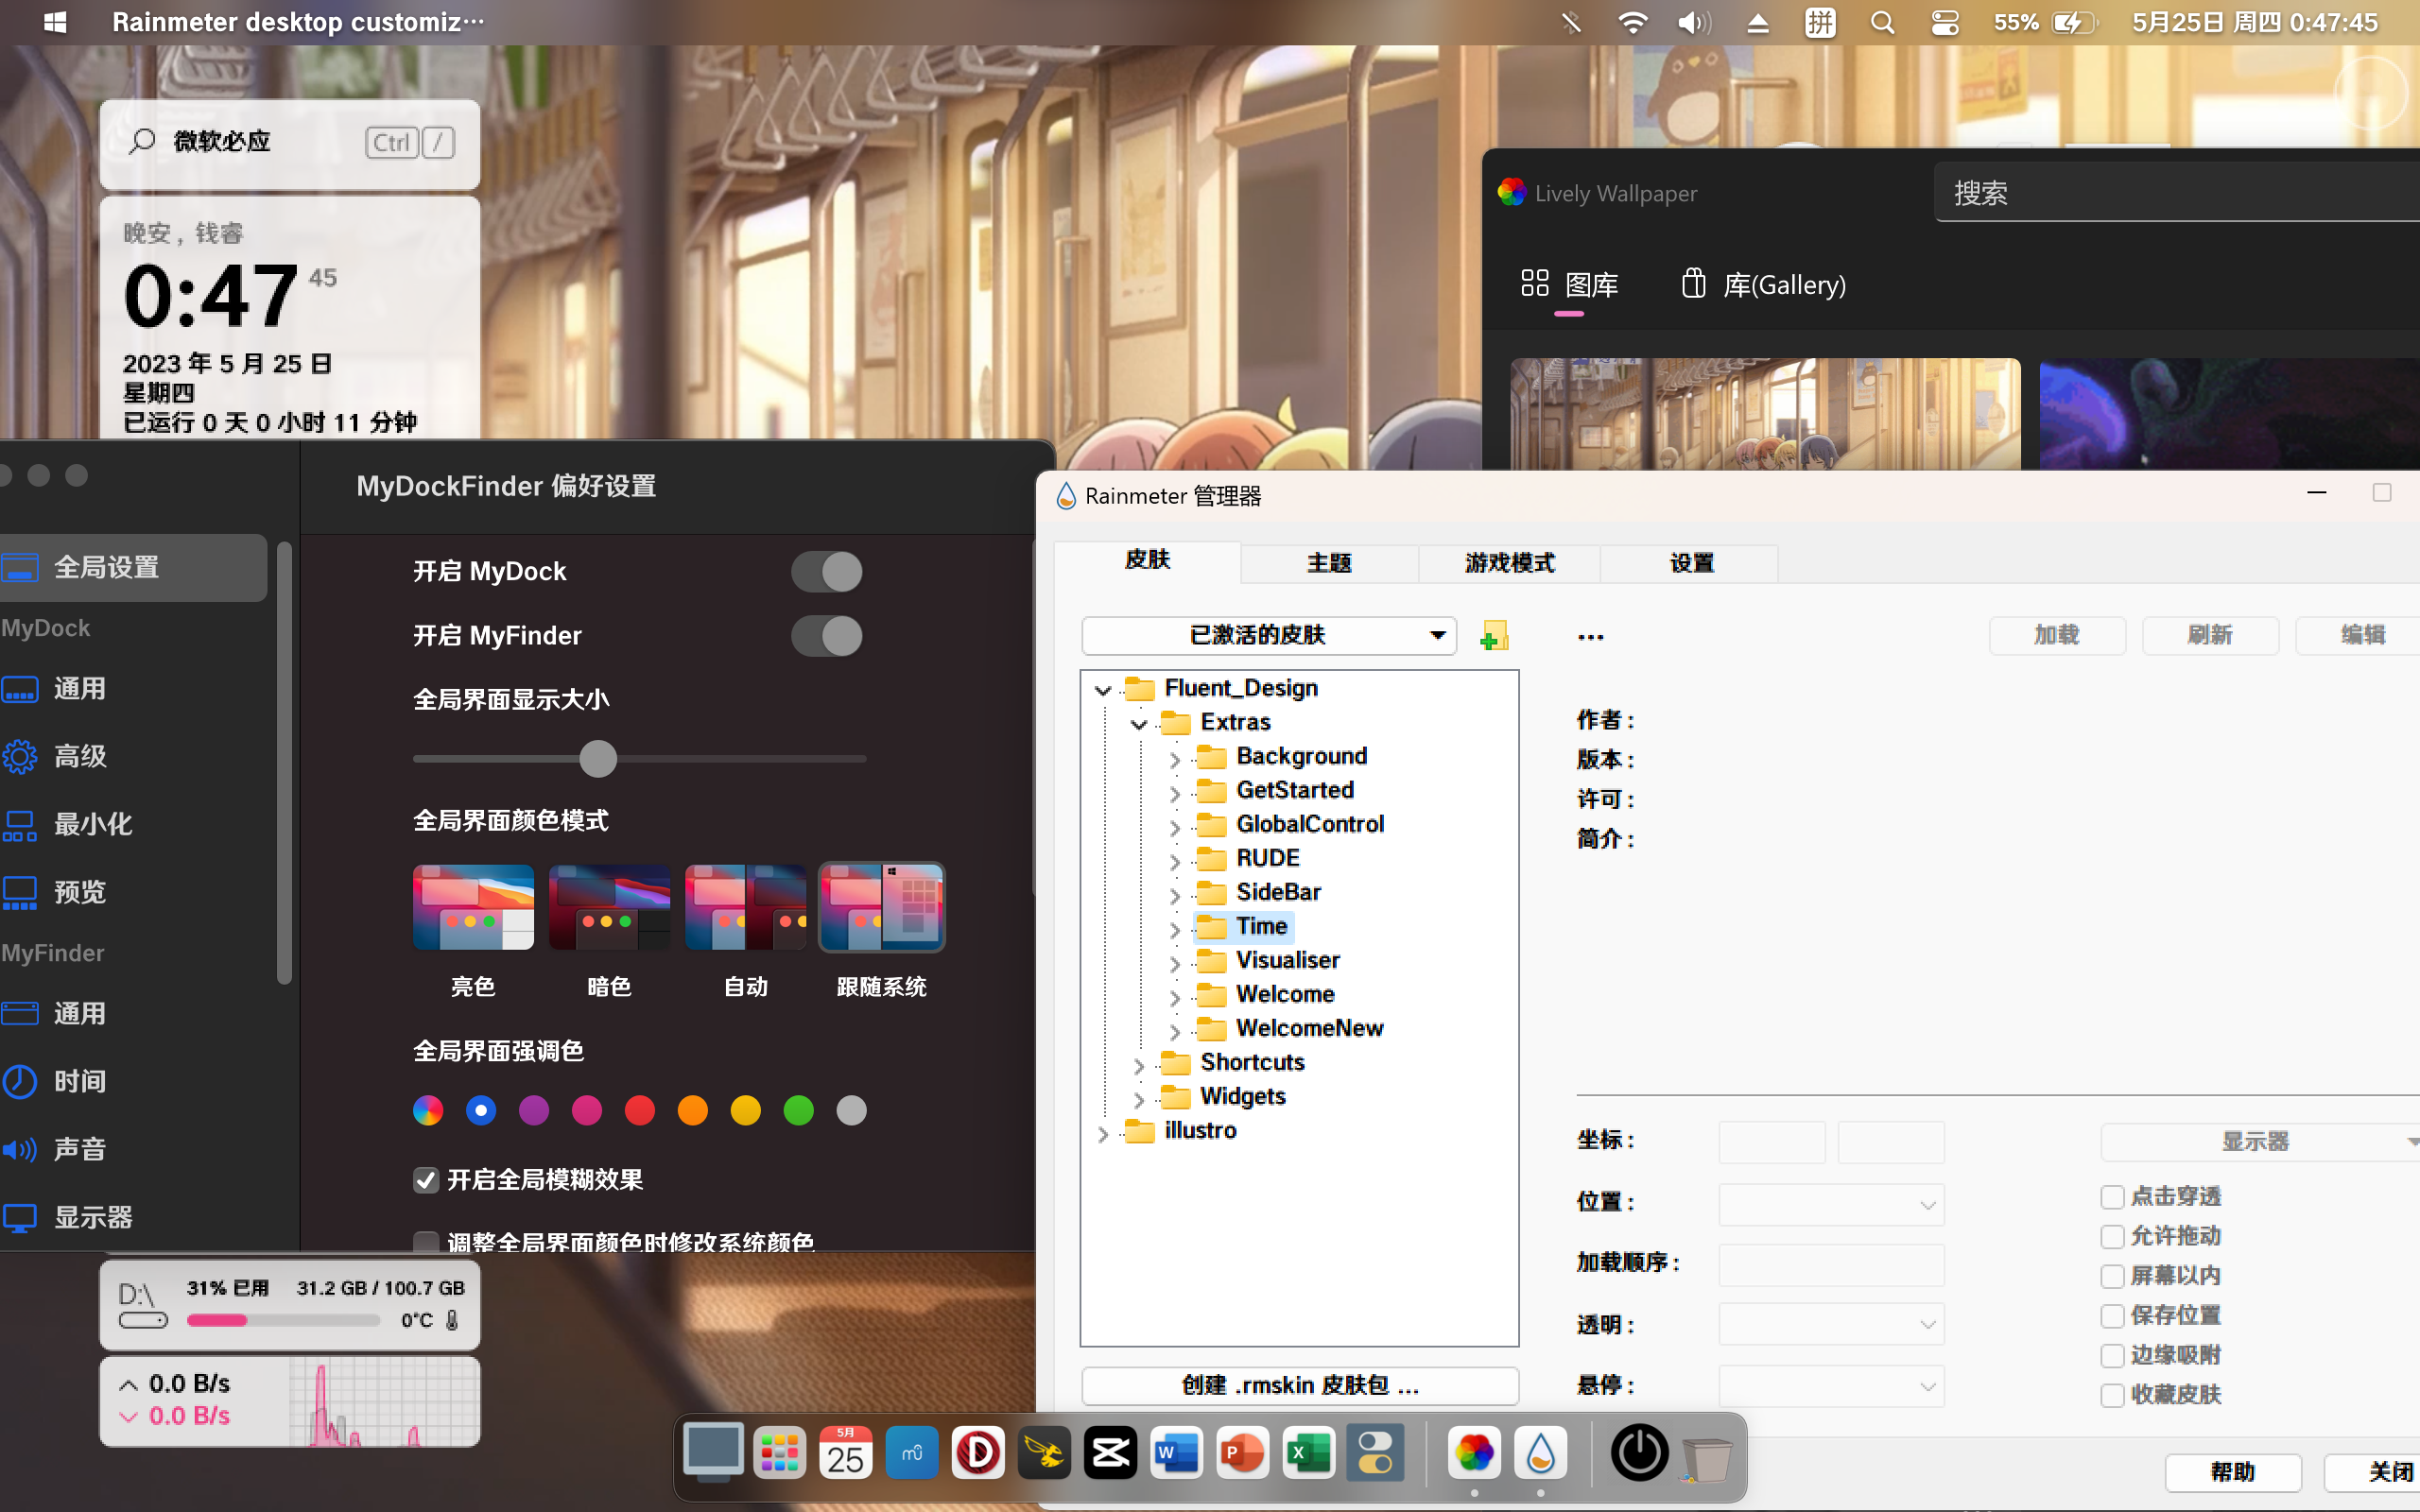Click the 刷新 button

pos(2210,635)
